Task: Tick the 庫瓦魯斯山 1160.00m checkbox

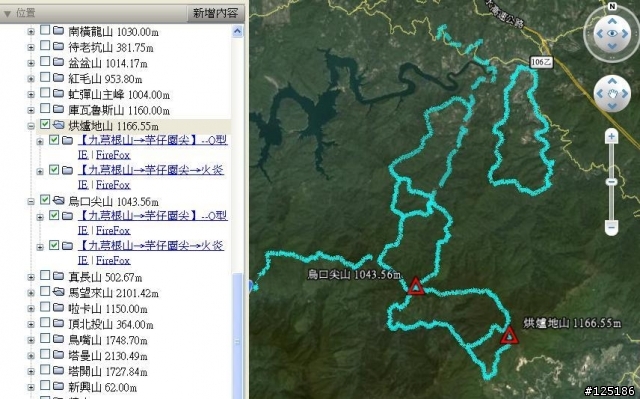Action: (45, 109)
